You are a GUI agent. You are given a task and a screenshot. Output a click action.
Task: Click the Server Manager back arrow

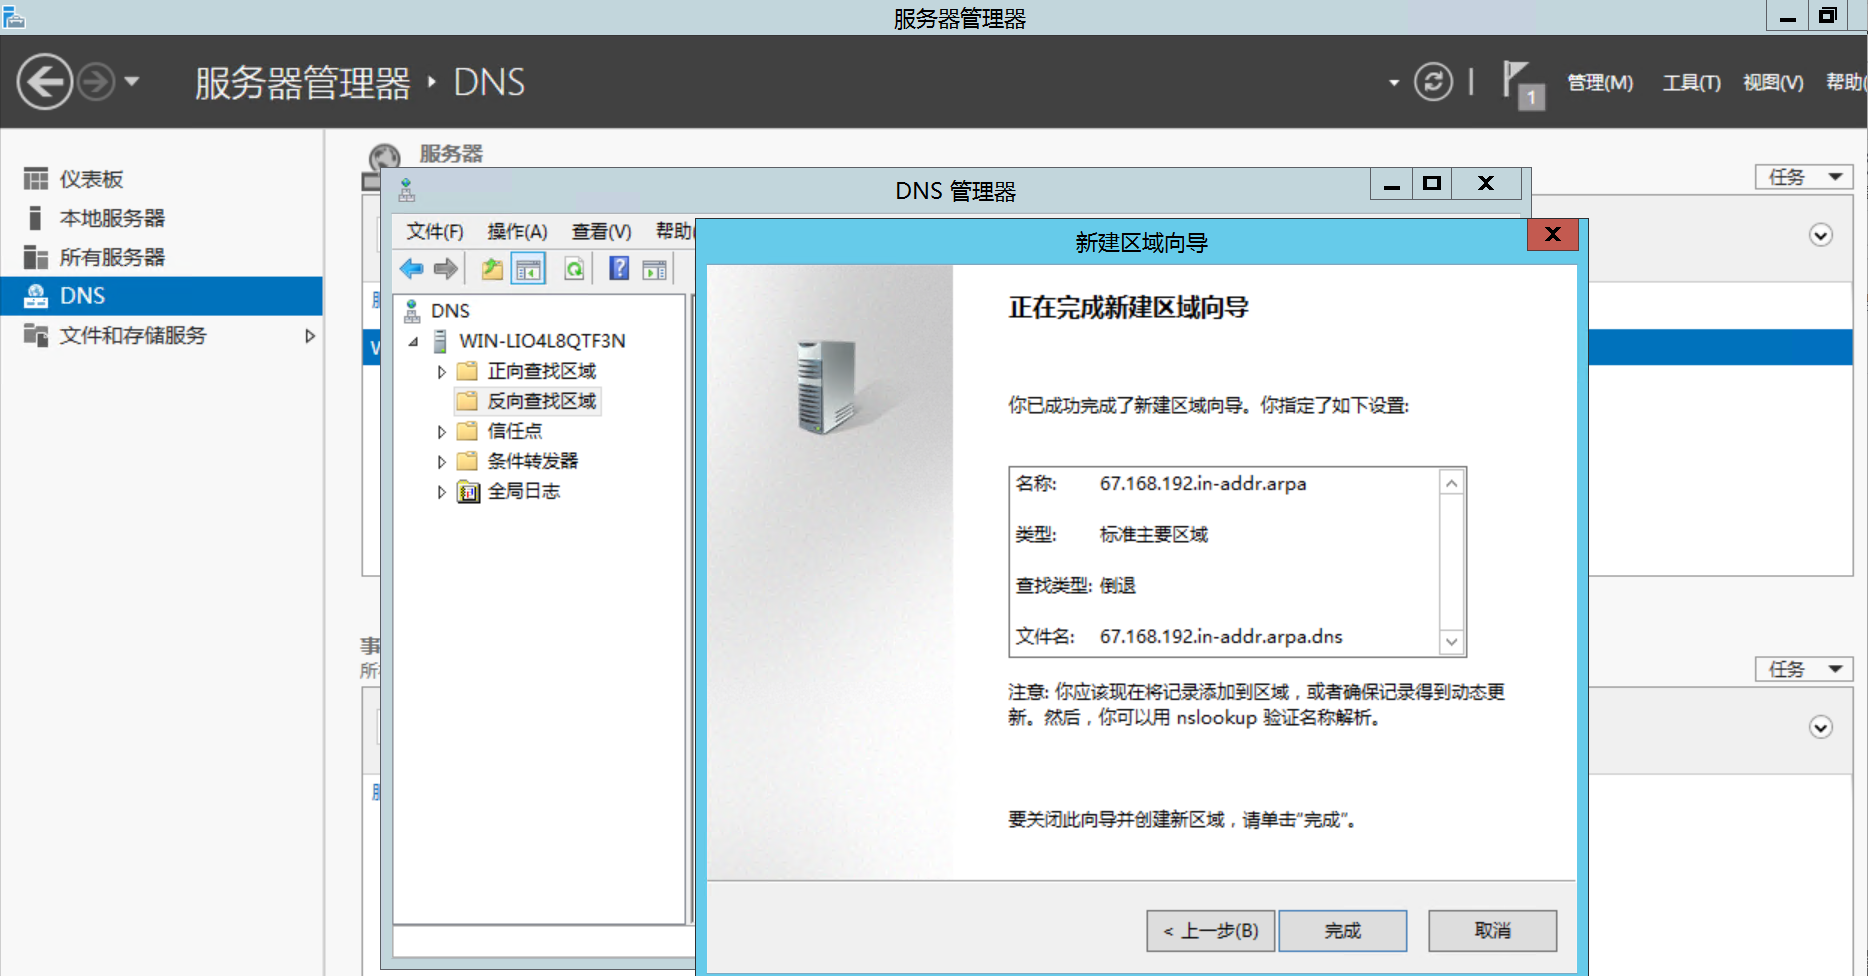coord(45,82)
